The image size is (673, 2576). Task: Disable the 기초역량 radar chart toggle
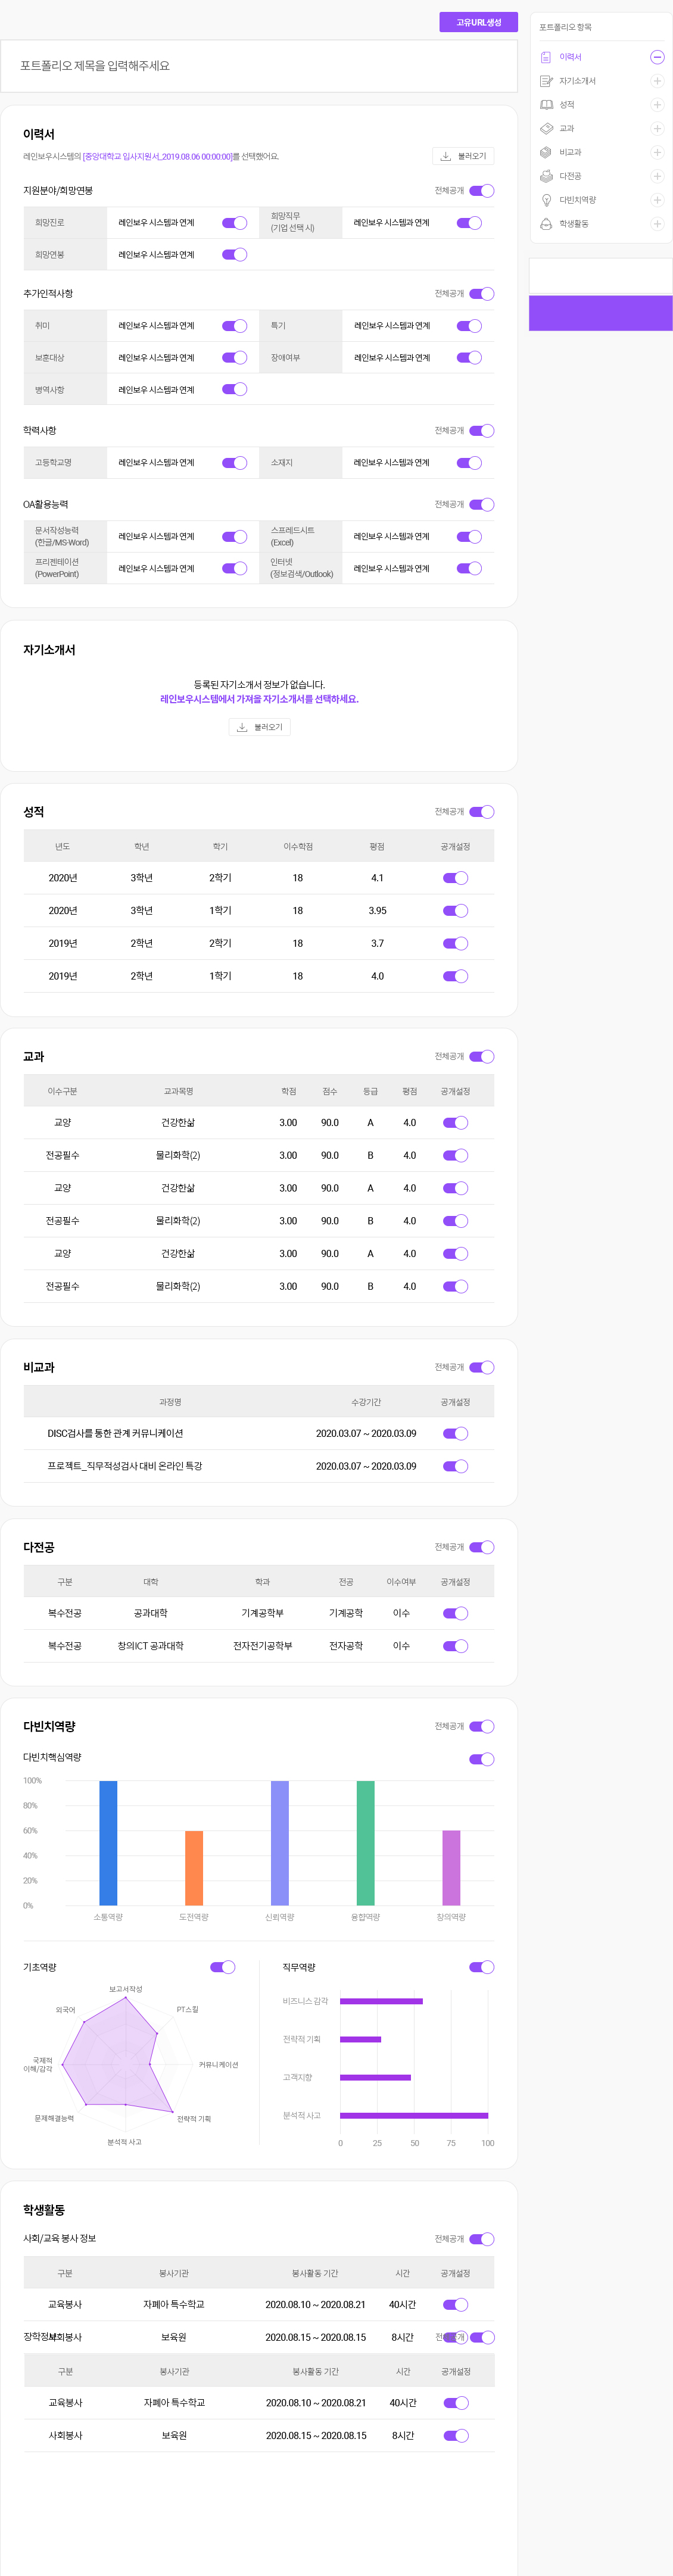(x=222, y=1967)
